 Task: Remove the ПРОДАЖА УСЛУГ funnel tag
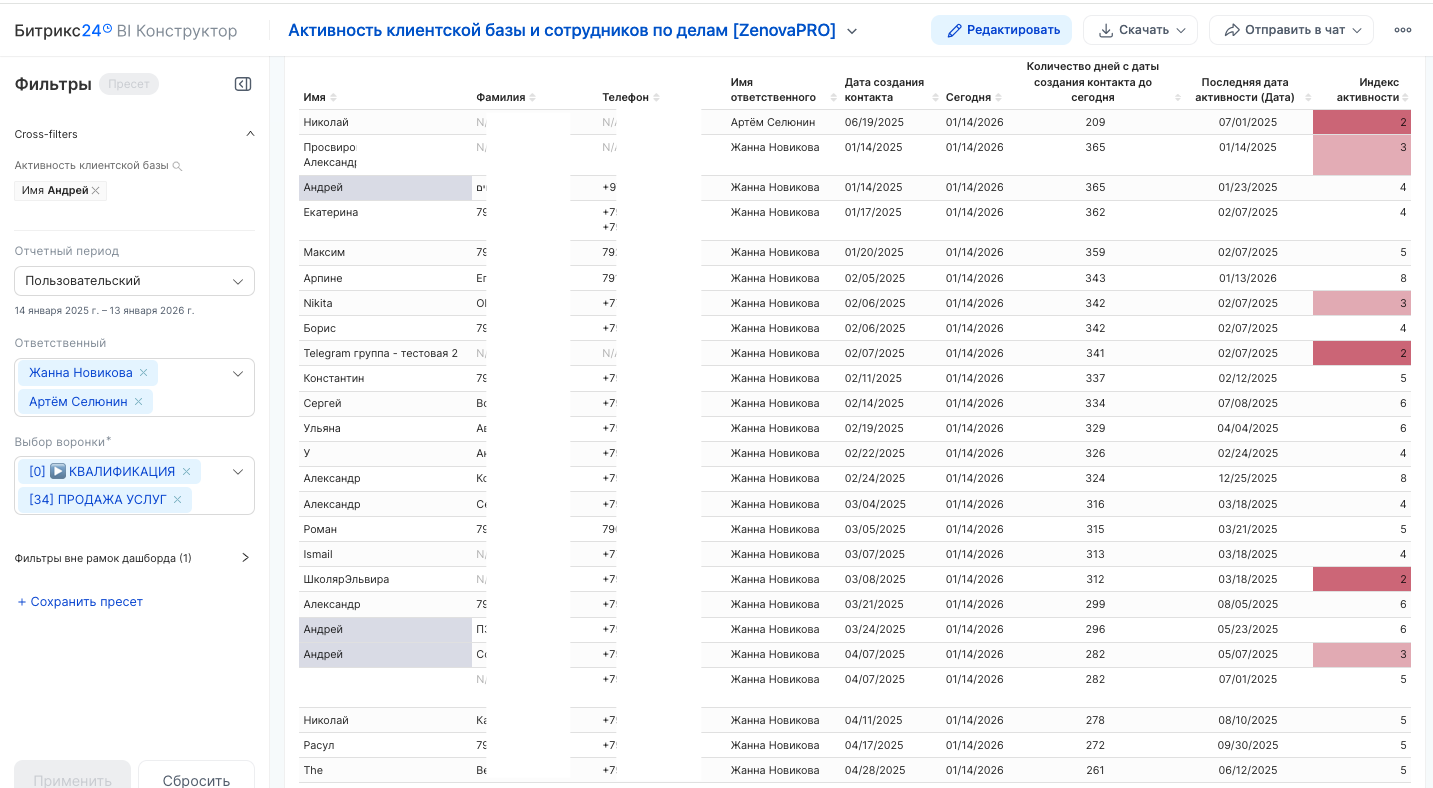point(177,500)
